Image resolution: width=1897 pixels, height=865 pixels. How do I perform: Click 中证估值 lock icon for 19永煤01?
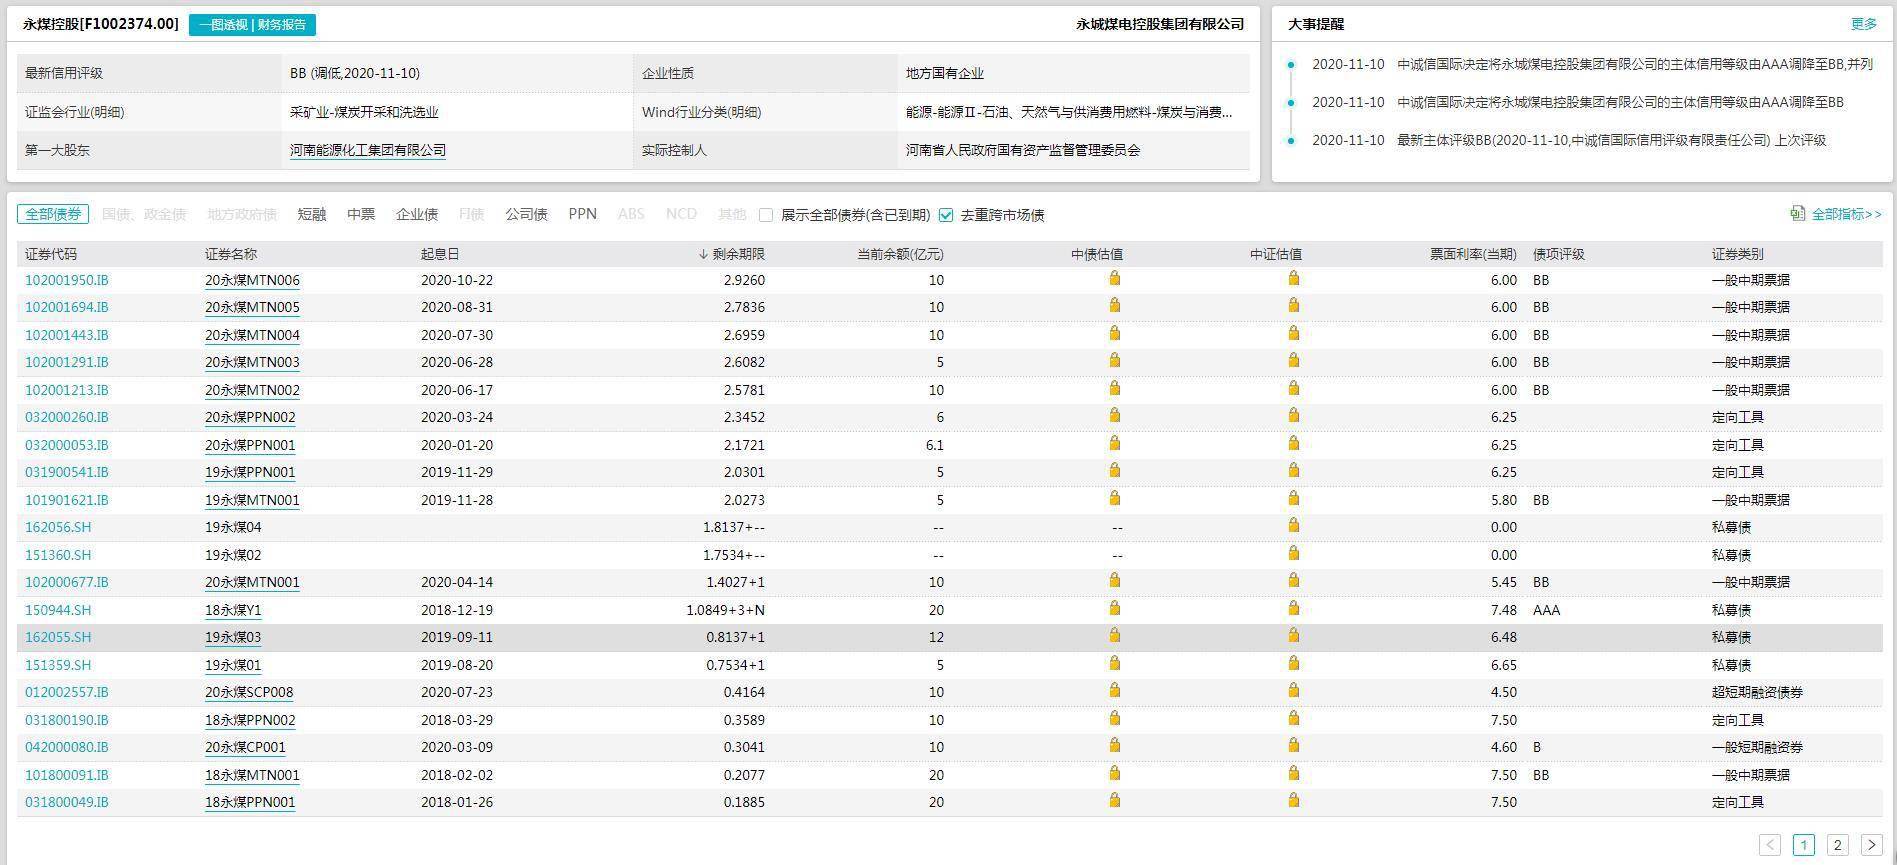[x=1293, y=664]
